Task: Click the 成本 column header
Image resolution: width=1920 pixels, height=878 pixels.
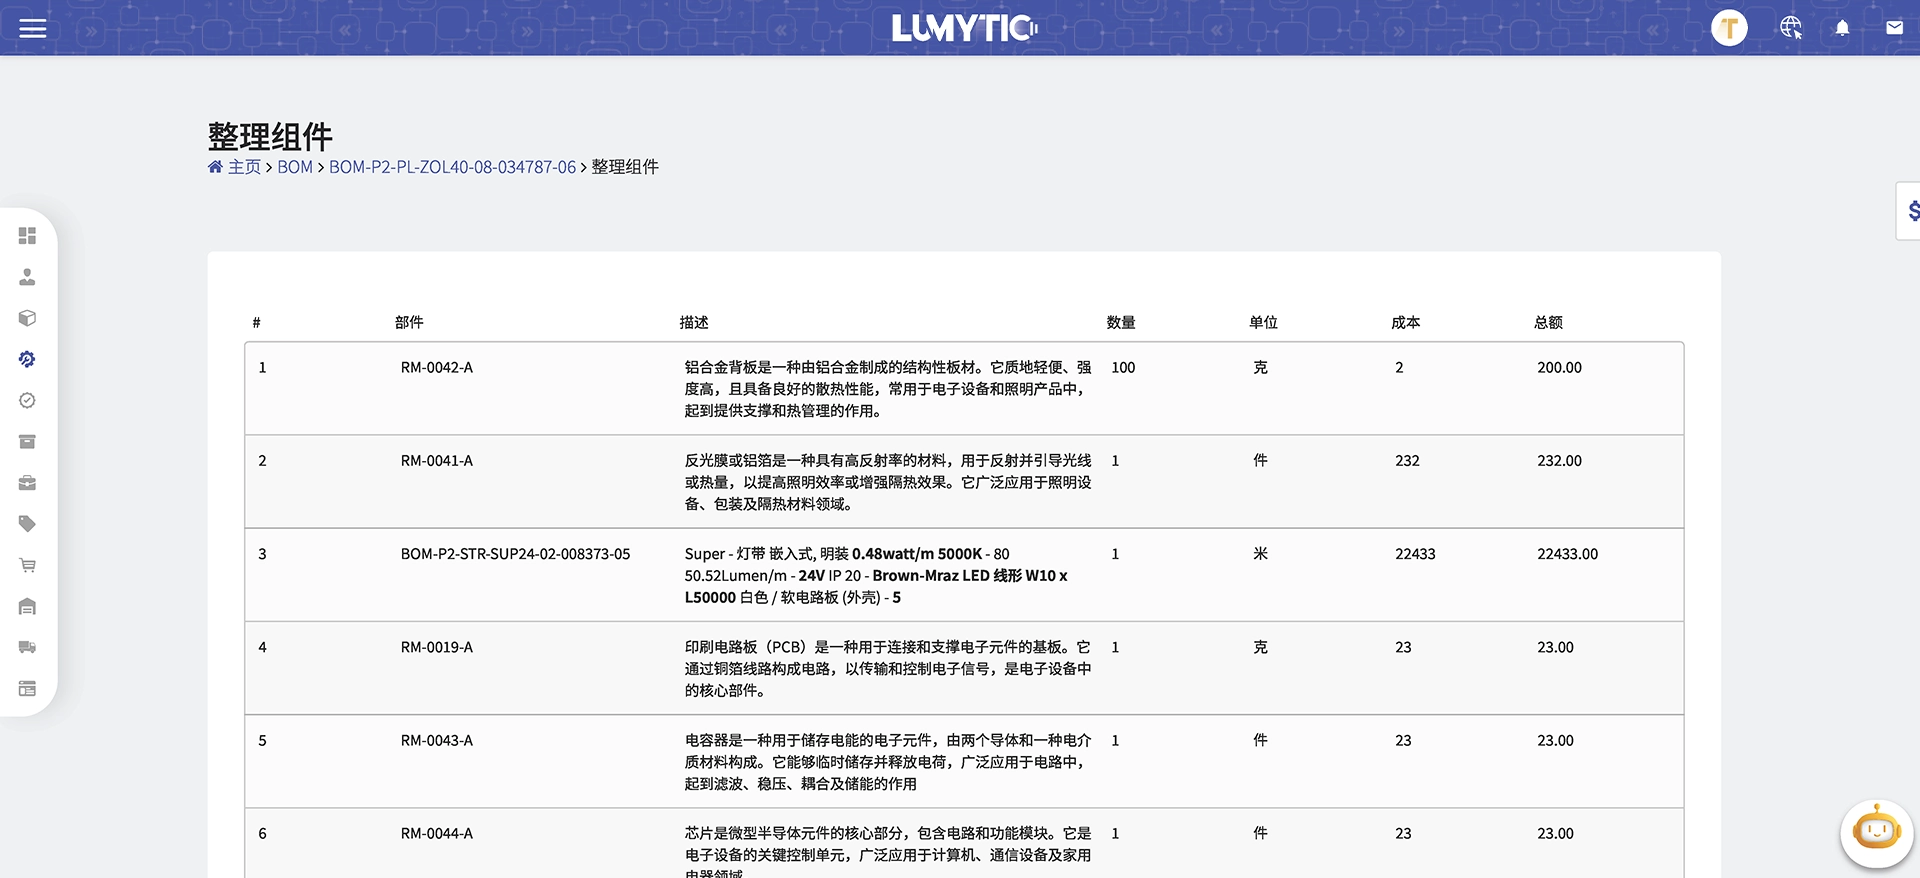Action: coord(1405,322)
